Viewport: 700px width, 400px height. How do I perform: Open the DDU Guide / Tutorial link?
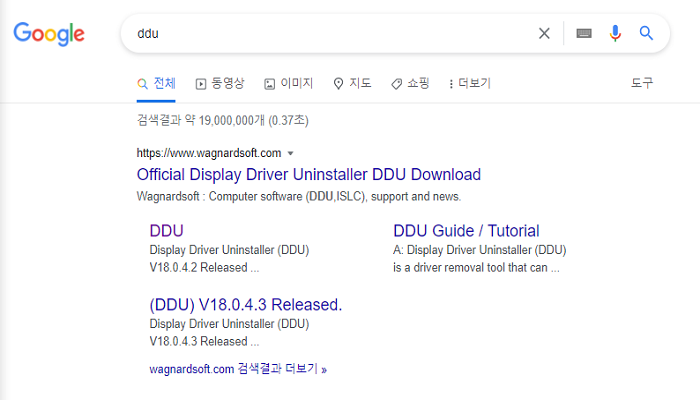(466, 231)
